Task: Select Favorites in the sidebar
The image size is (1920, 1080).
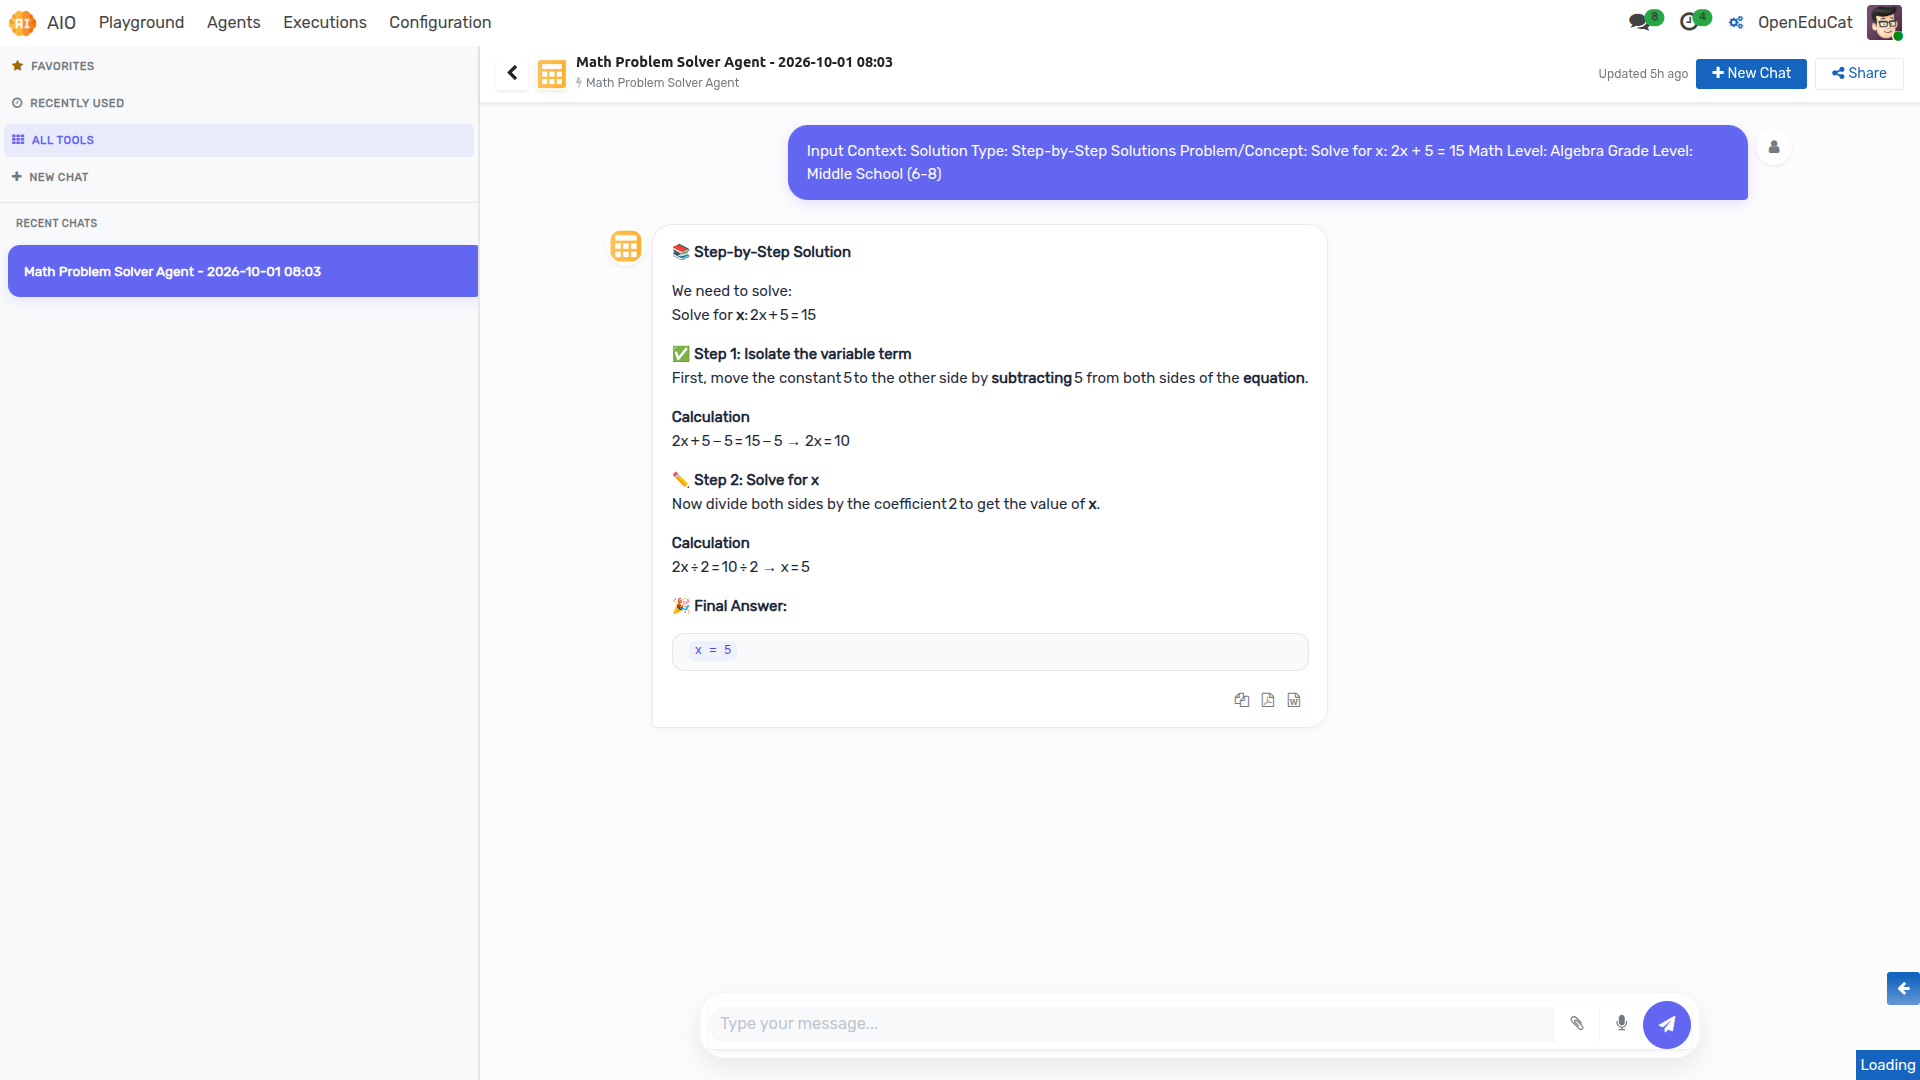Action: [x=239, y=66]
